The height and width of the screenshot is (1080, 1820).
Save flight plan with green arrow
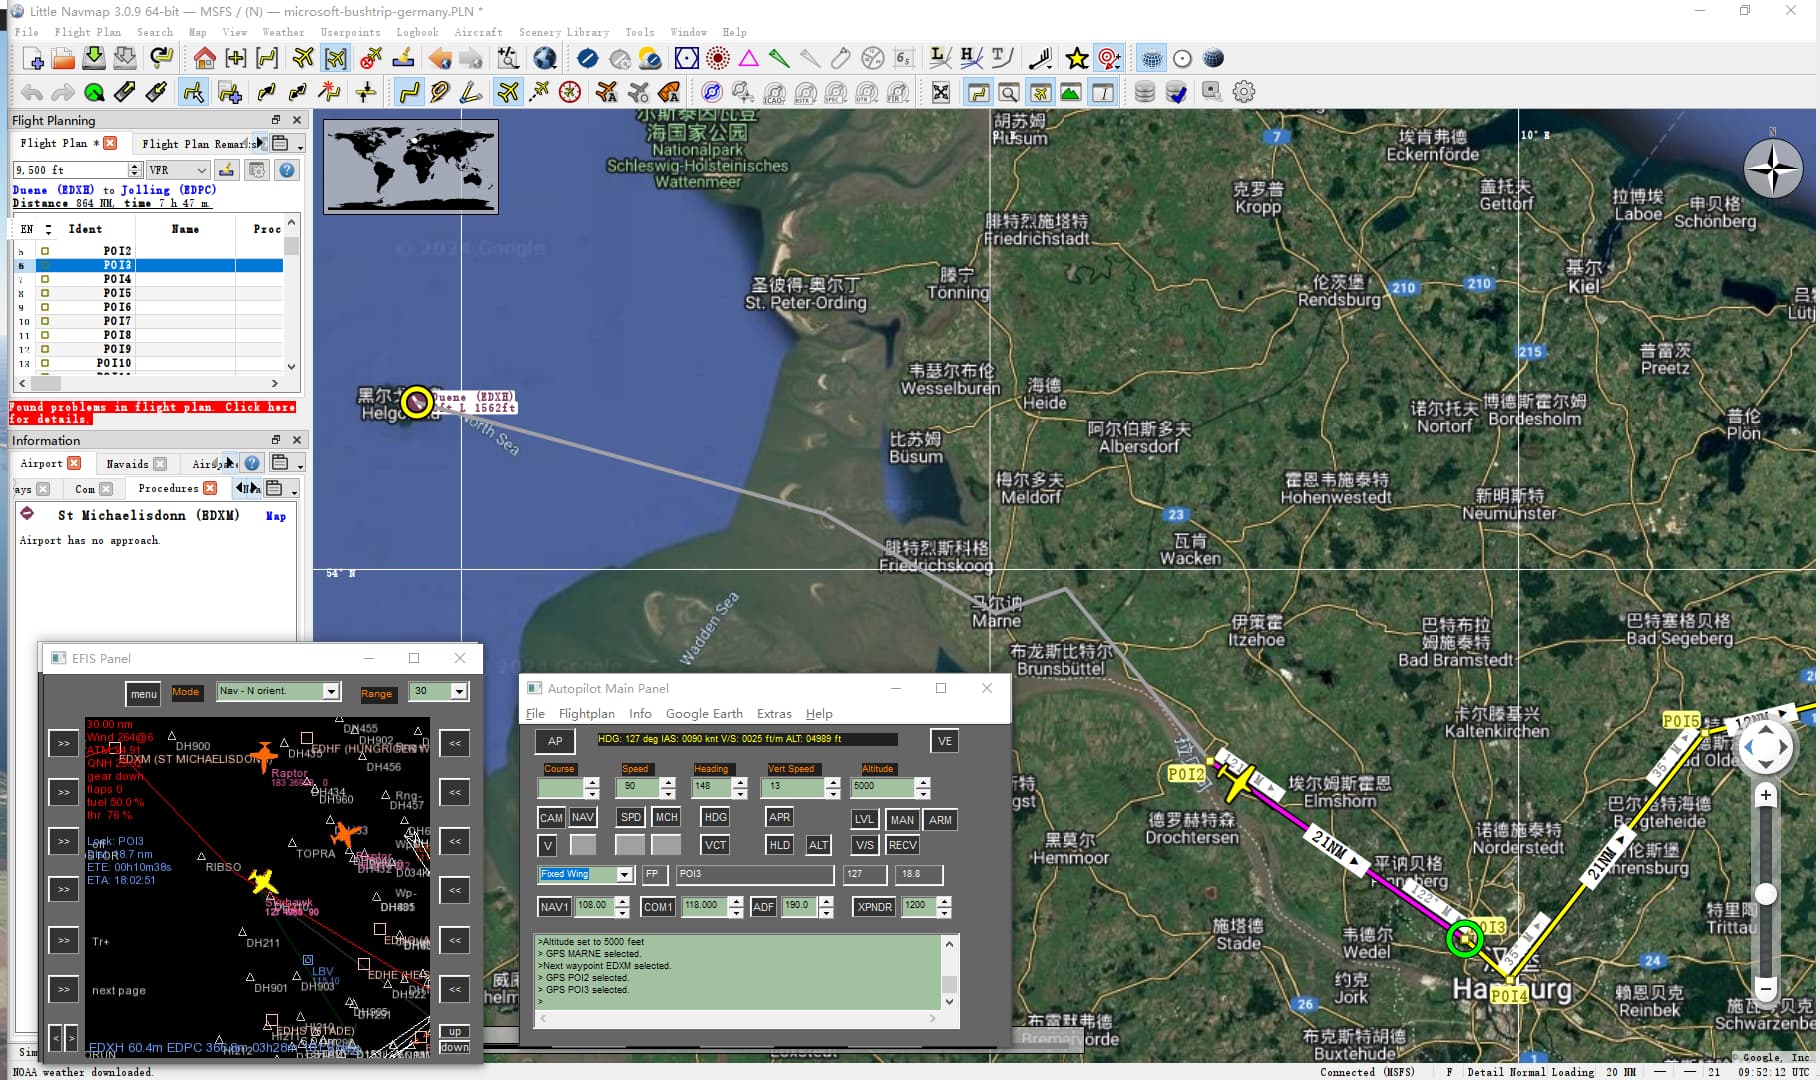pos(94,59)
